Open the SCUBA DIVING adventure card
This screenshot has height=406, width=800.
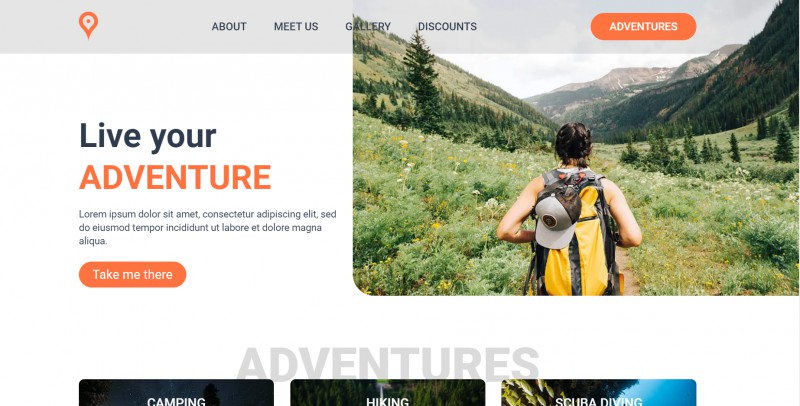599,393
